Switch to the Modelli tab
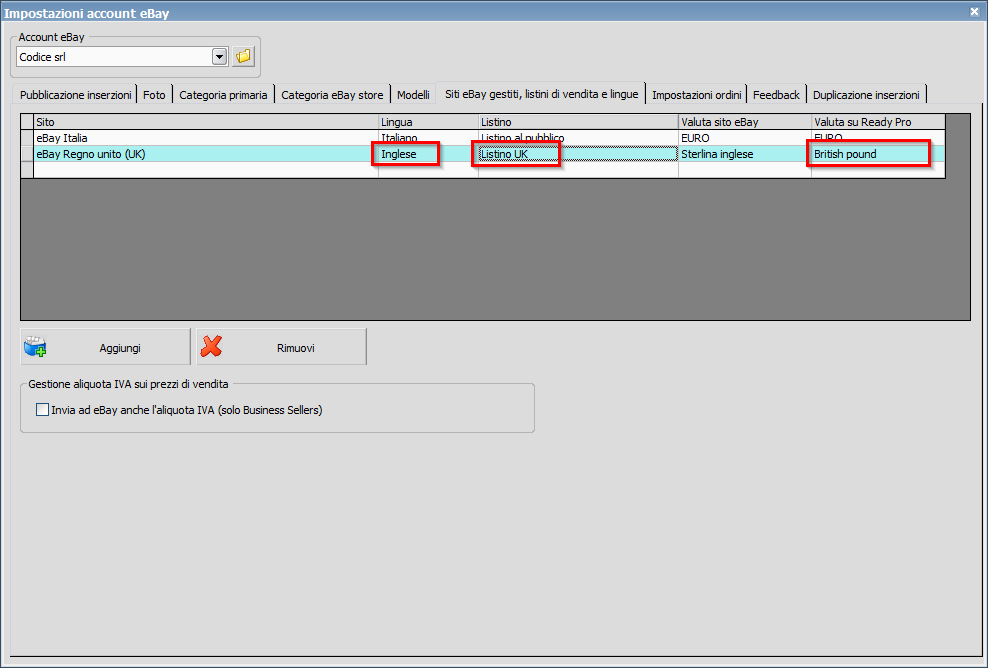988x668 pixels. pyautogui.click(x=413, y=95)
